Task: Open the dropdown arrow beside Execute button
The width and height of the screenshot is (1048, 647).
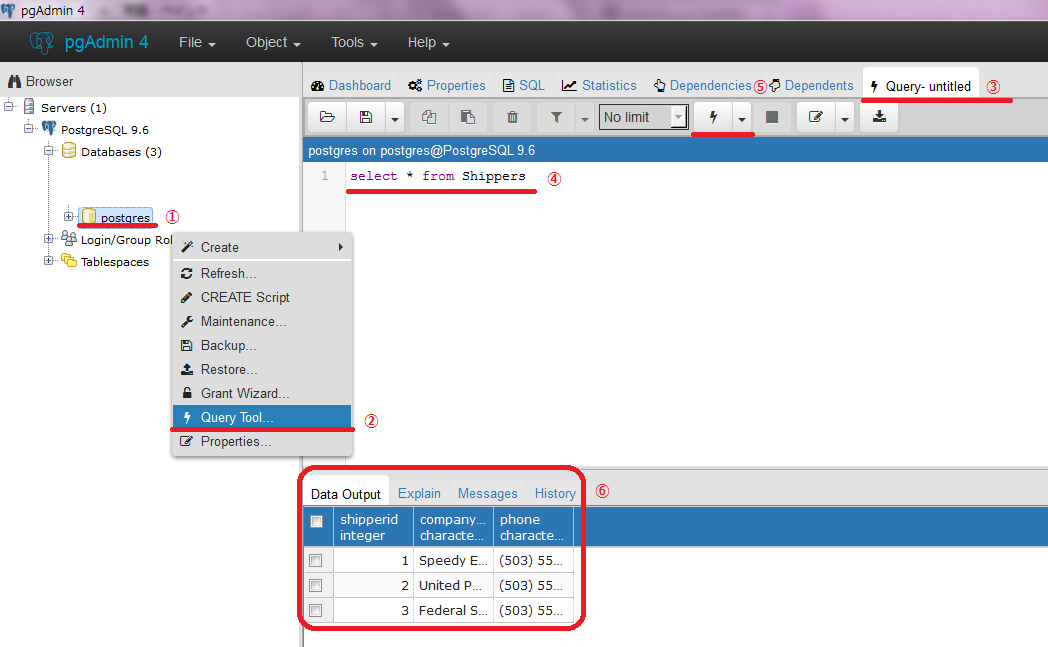Action: pyautogui.click(x=742, y=118)
